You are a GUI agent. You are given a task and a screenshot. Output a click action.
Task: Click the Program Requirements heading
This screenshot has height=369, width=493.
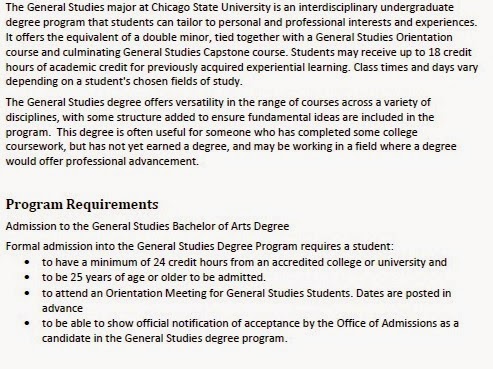pos(82,204)
